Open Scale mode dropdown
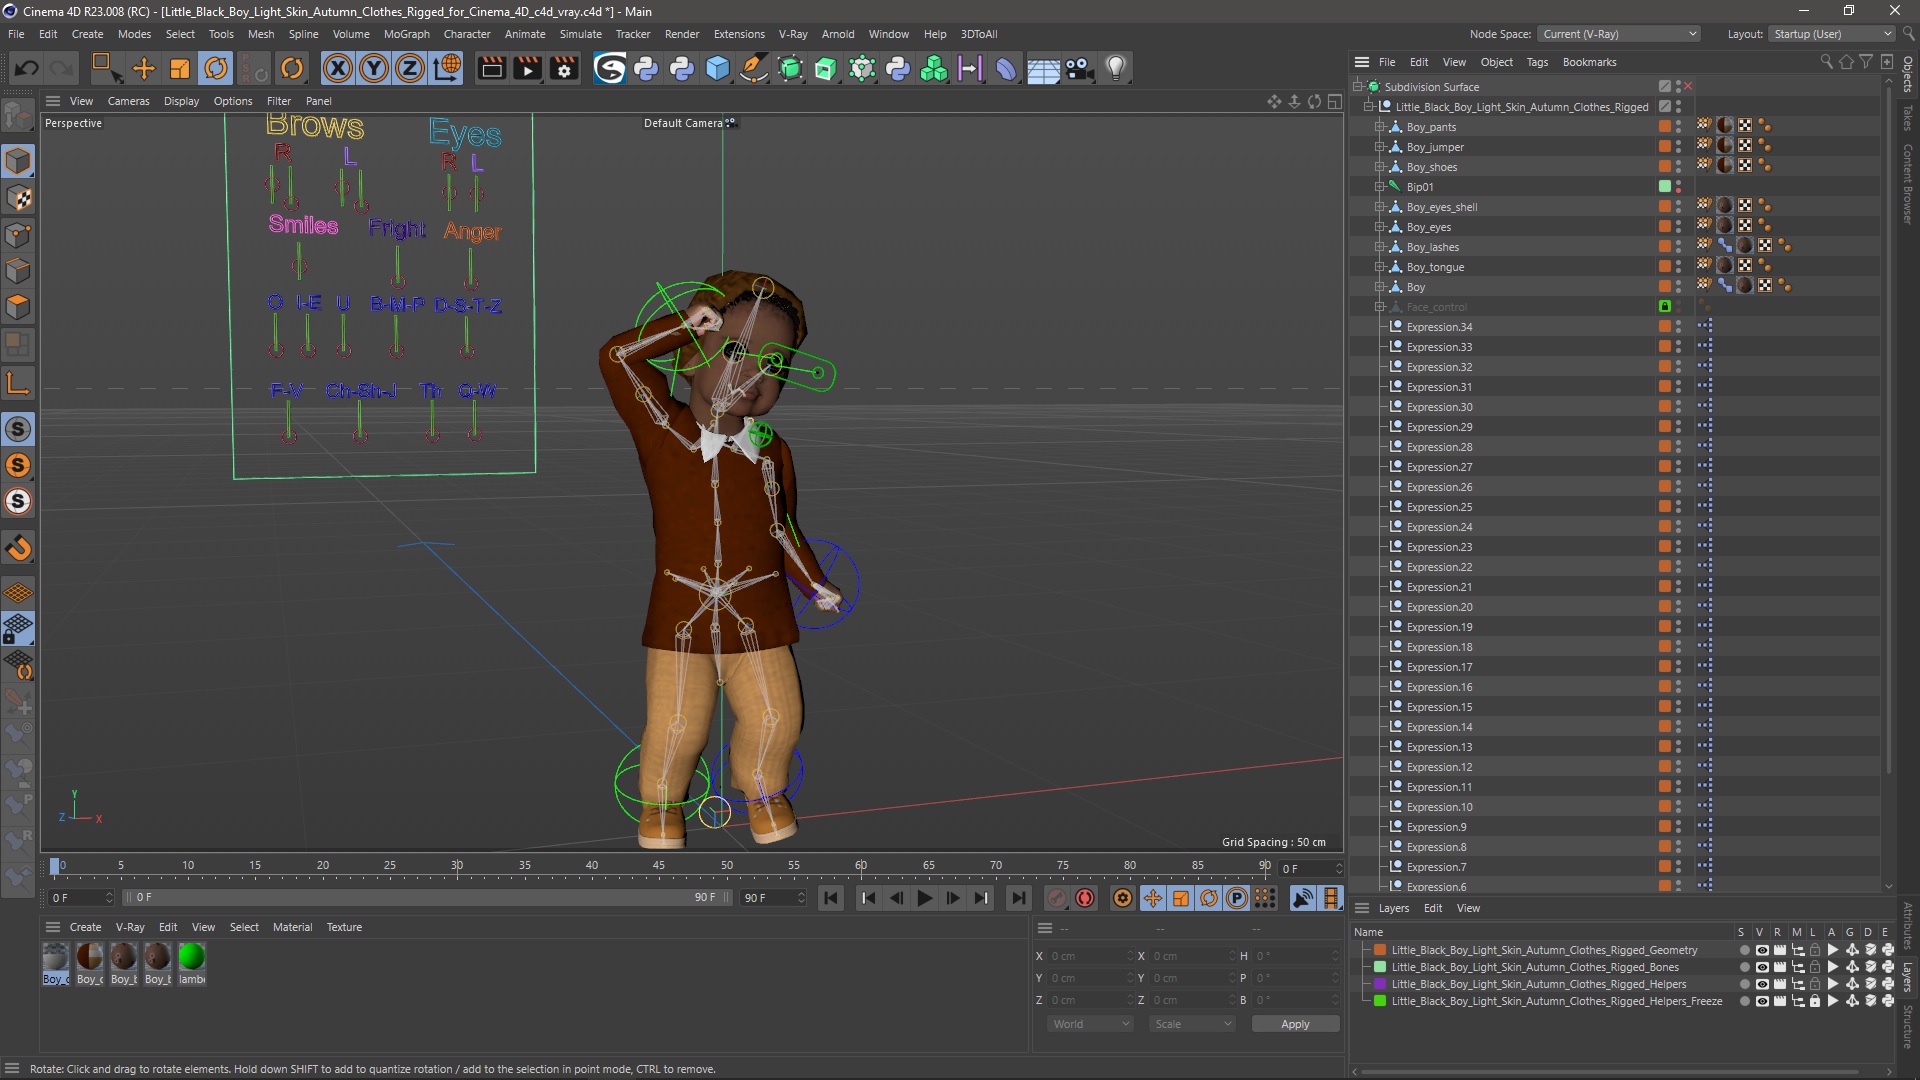This screenshot has width=1920, height=1080. coord(1192,1024)
